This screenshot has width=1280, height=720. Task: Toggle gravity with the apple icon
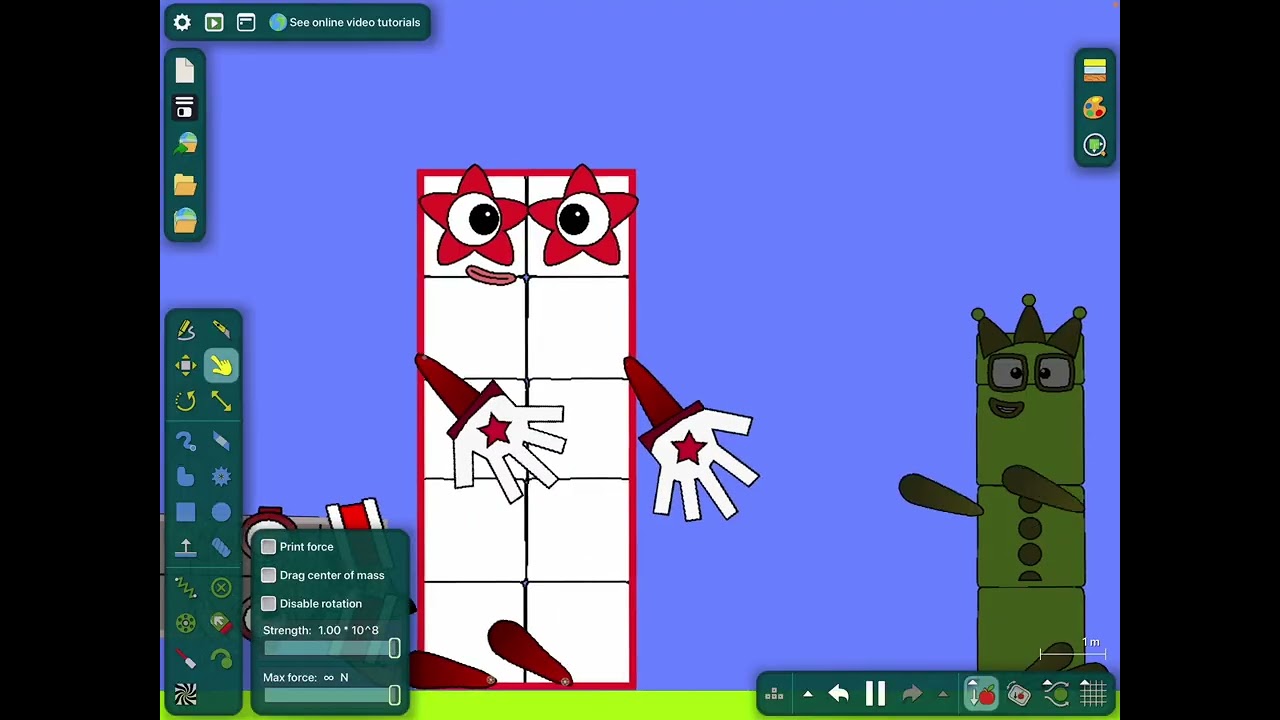(980, 693)
